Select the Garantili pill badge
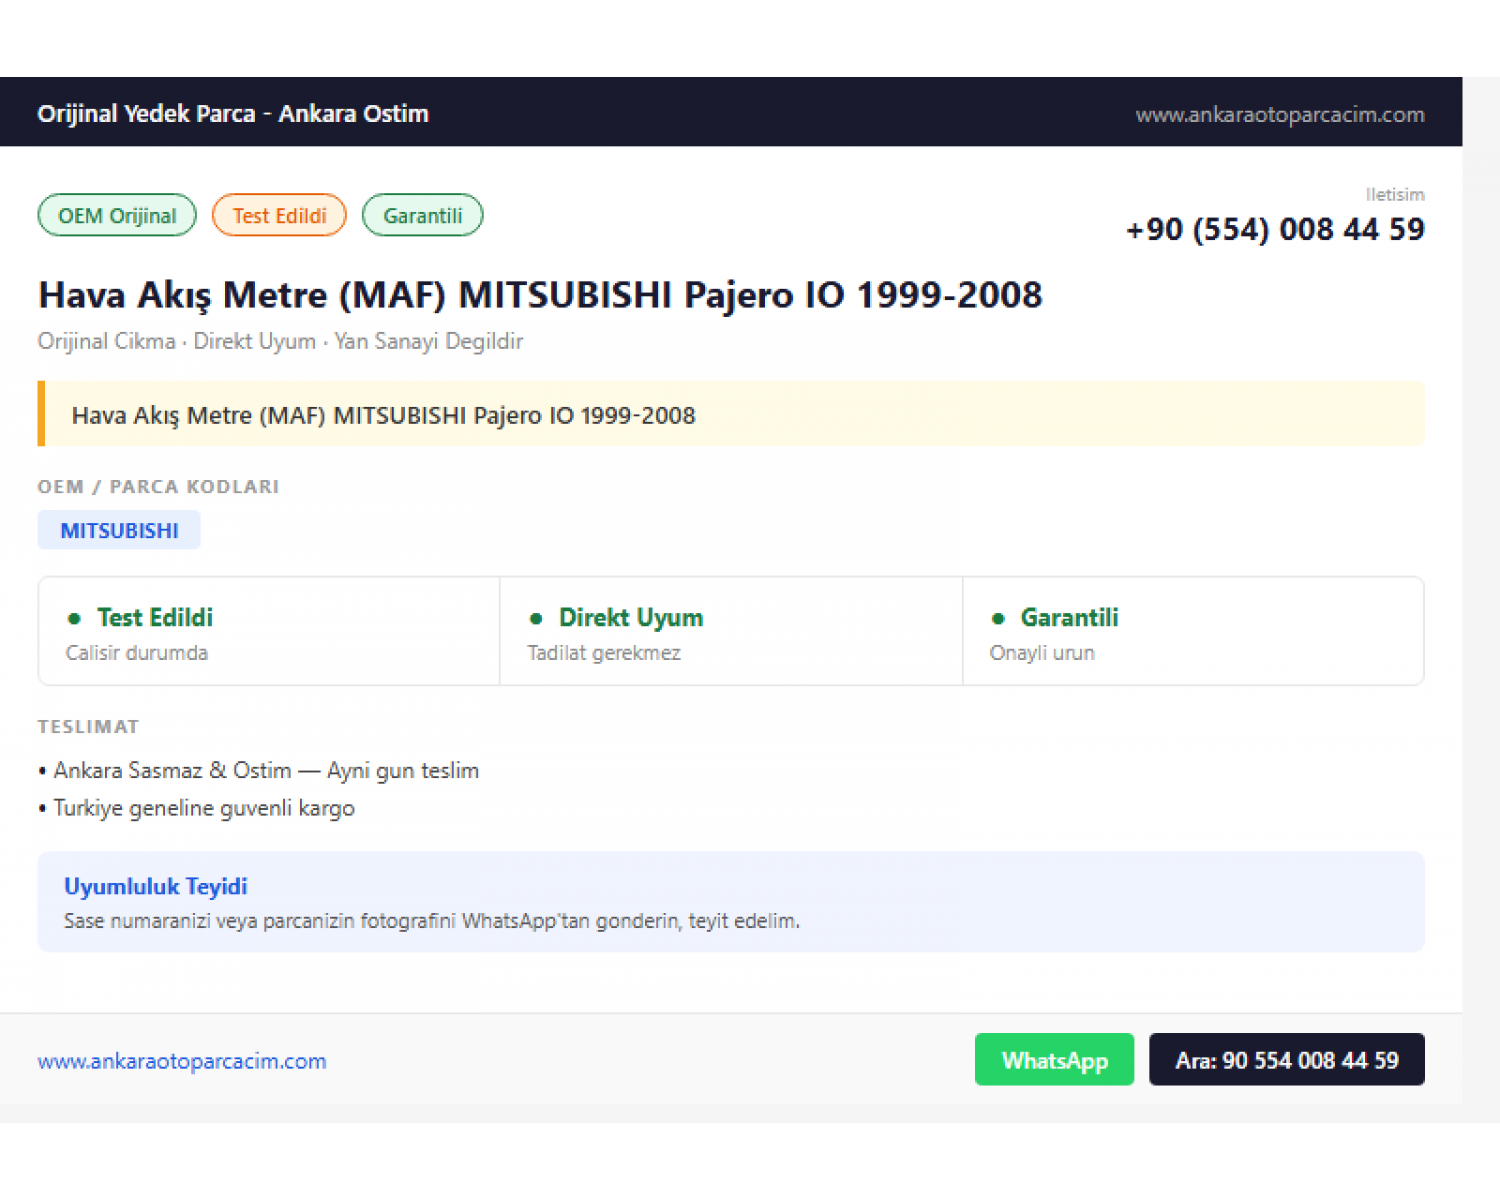The image size is (1500, 1200). pos(422,215)
